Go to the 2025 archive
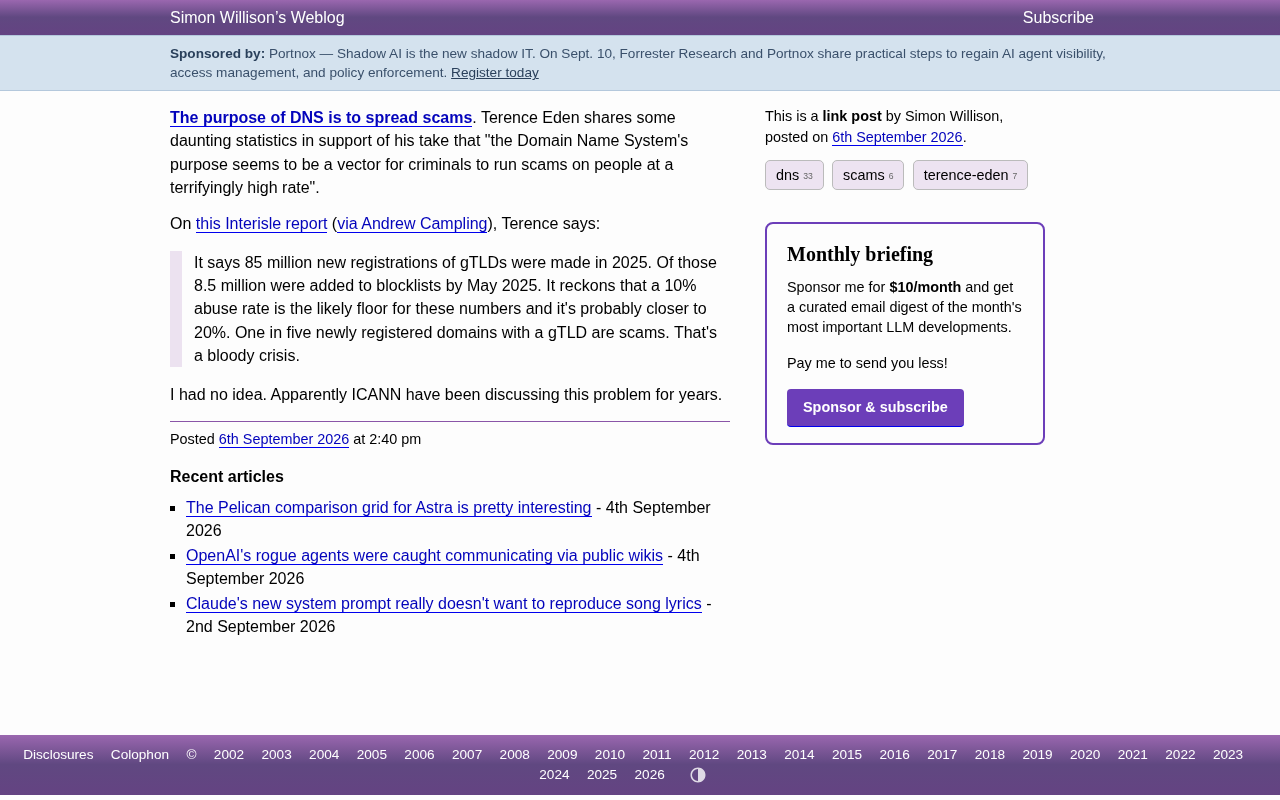 [x=602, y=775]
